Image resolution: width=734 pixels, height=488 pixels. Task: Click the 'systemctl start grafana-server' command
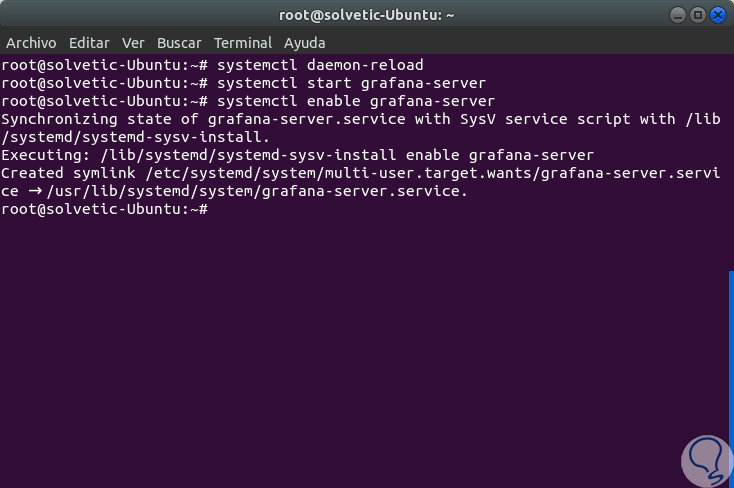point(351,83)
